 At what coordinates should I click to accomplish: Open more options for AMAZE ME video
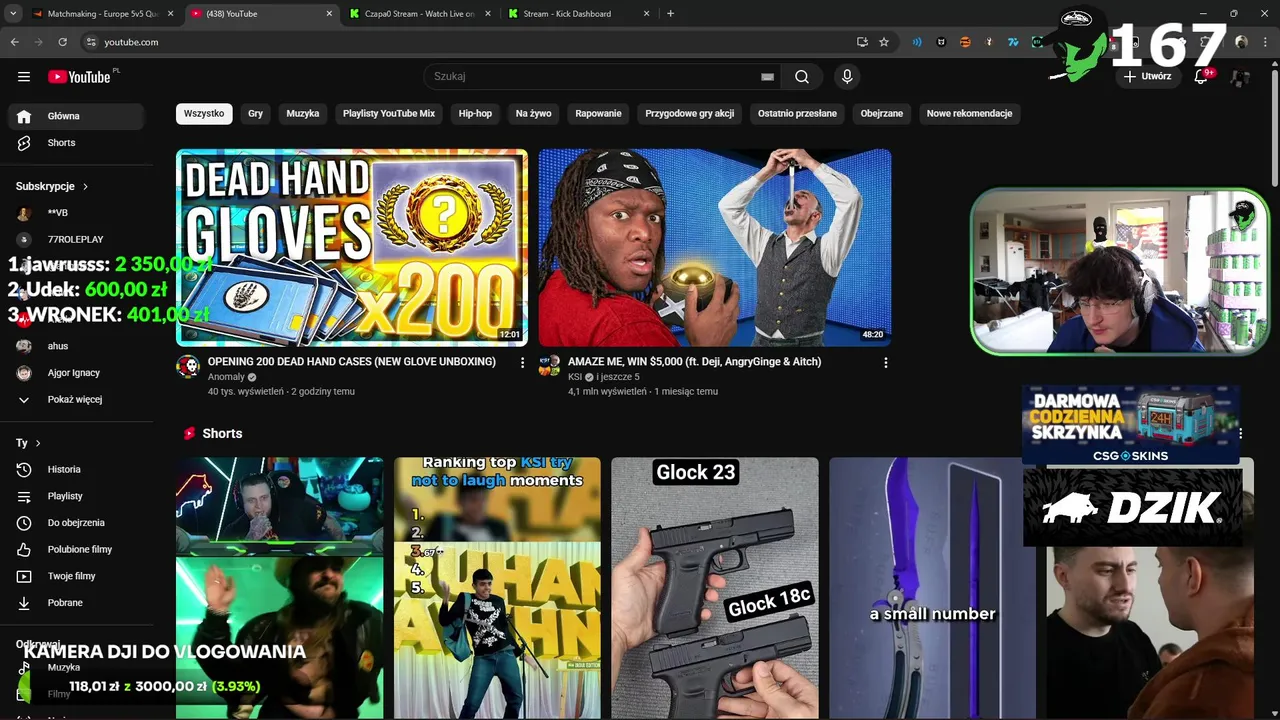(885, 363)
